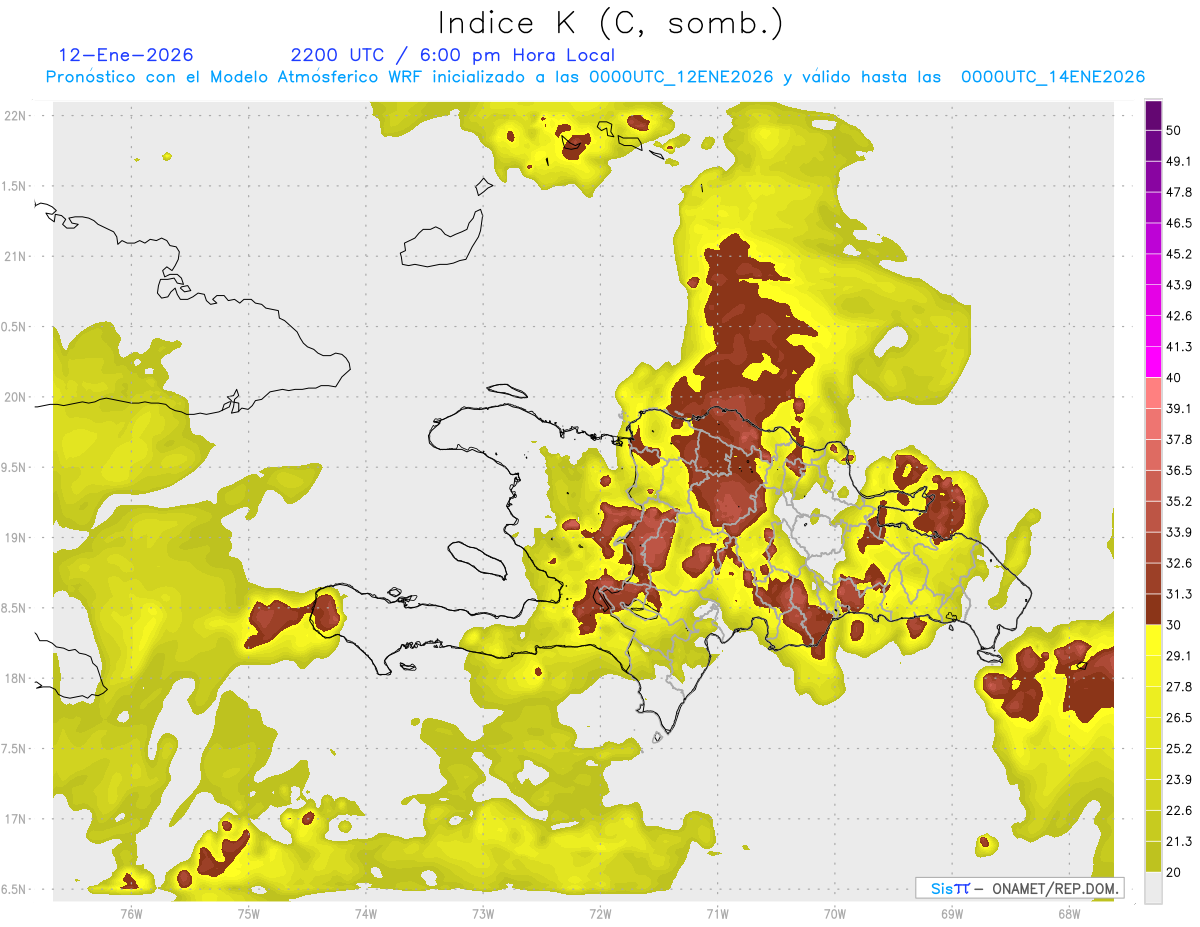Click the '73W' longitude label
1200x927 pixels.
[483, 914]
